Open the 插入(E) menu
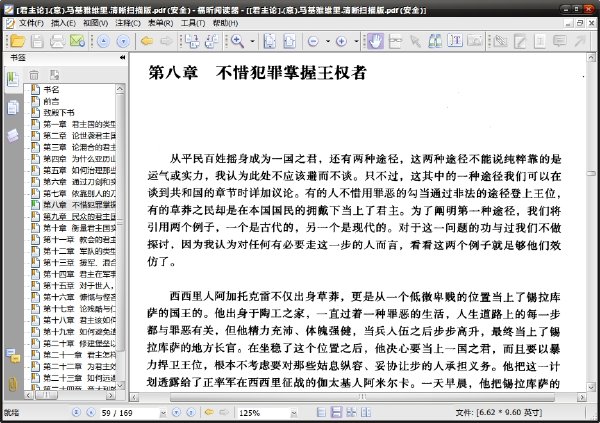Image resolution: width=600 pixels, height=423 pixels. (64, 23)
